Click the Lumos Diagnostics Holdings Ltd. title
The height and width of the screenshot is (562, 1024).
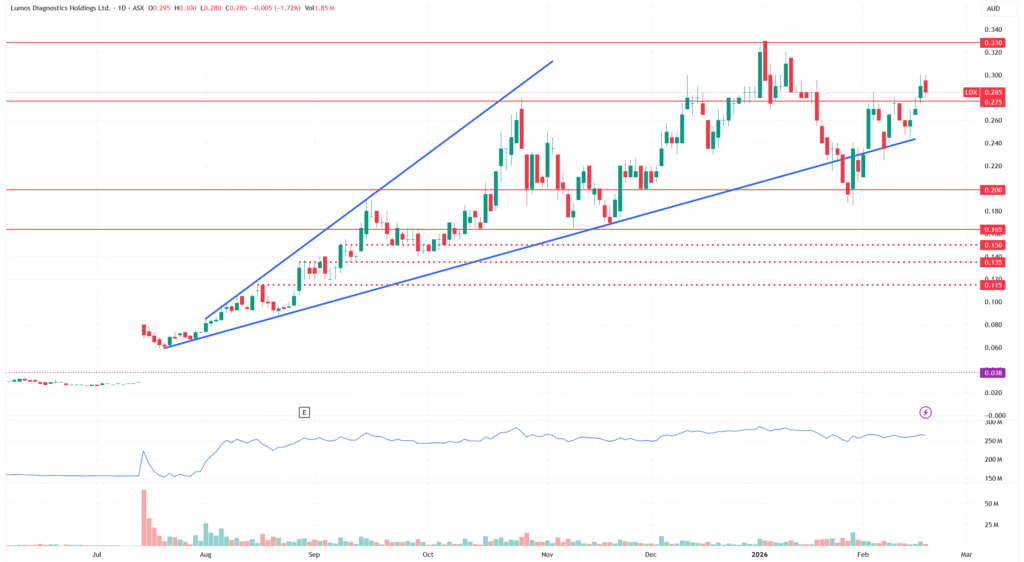[60, 8]
